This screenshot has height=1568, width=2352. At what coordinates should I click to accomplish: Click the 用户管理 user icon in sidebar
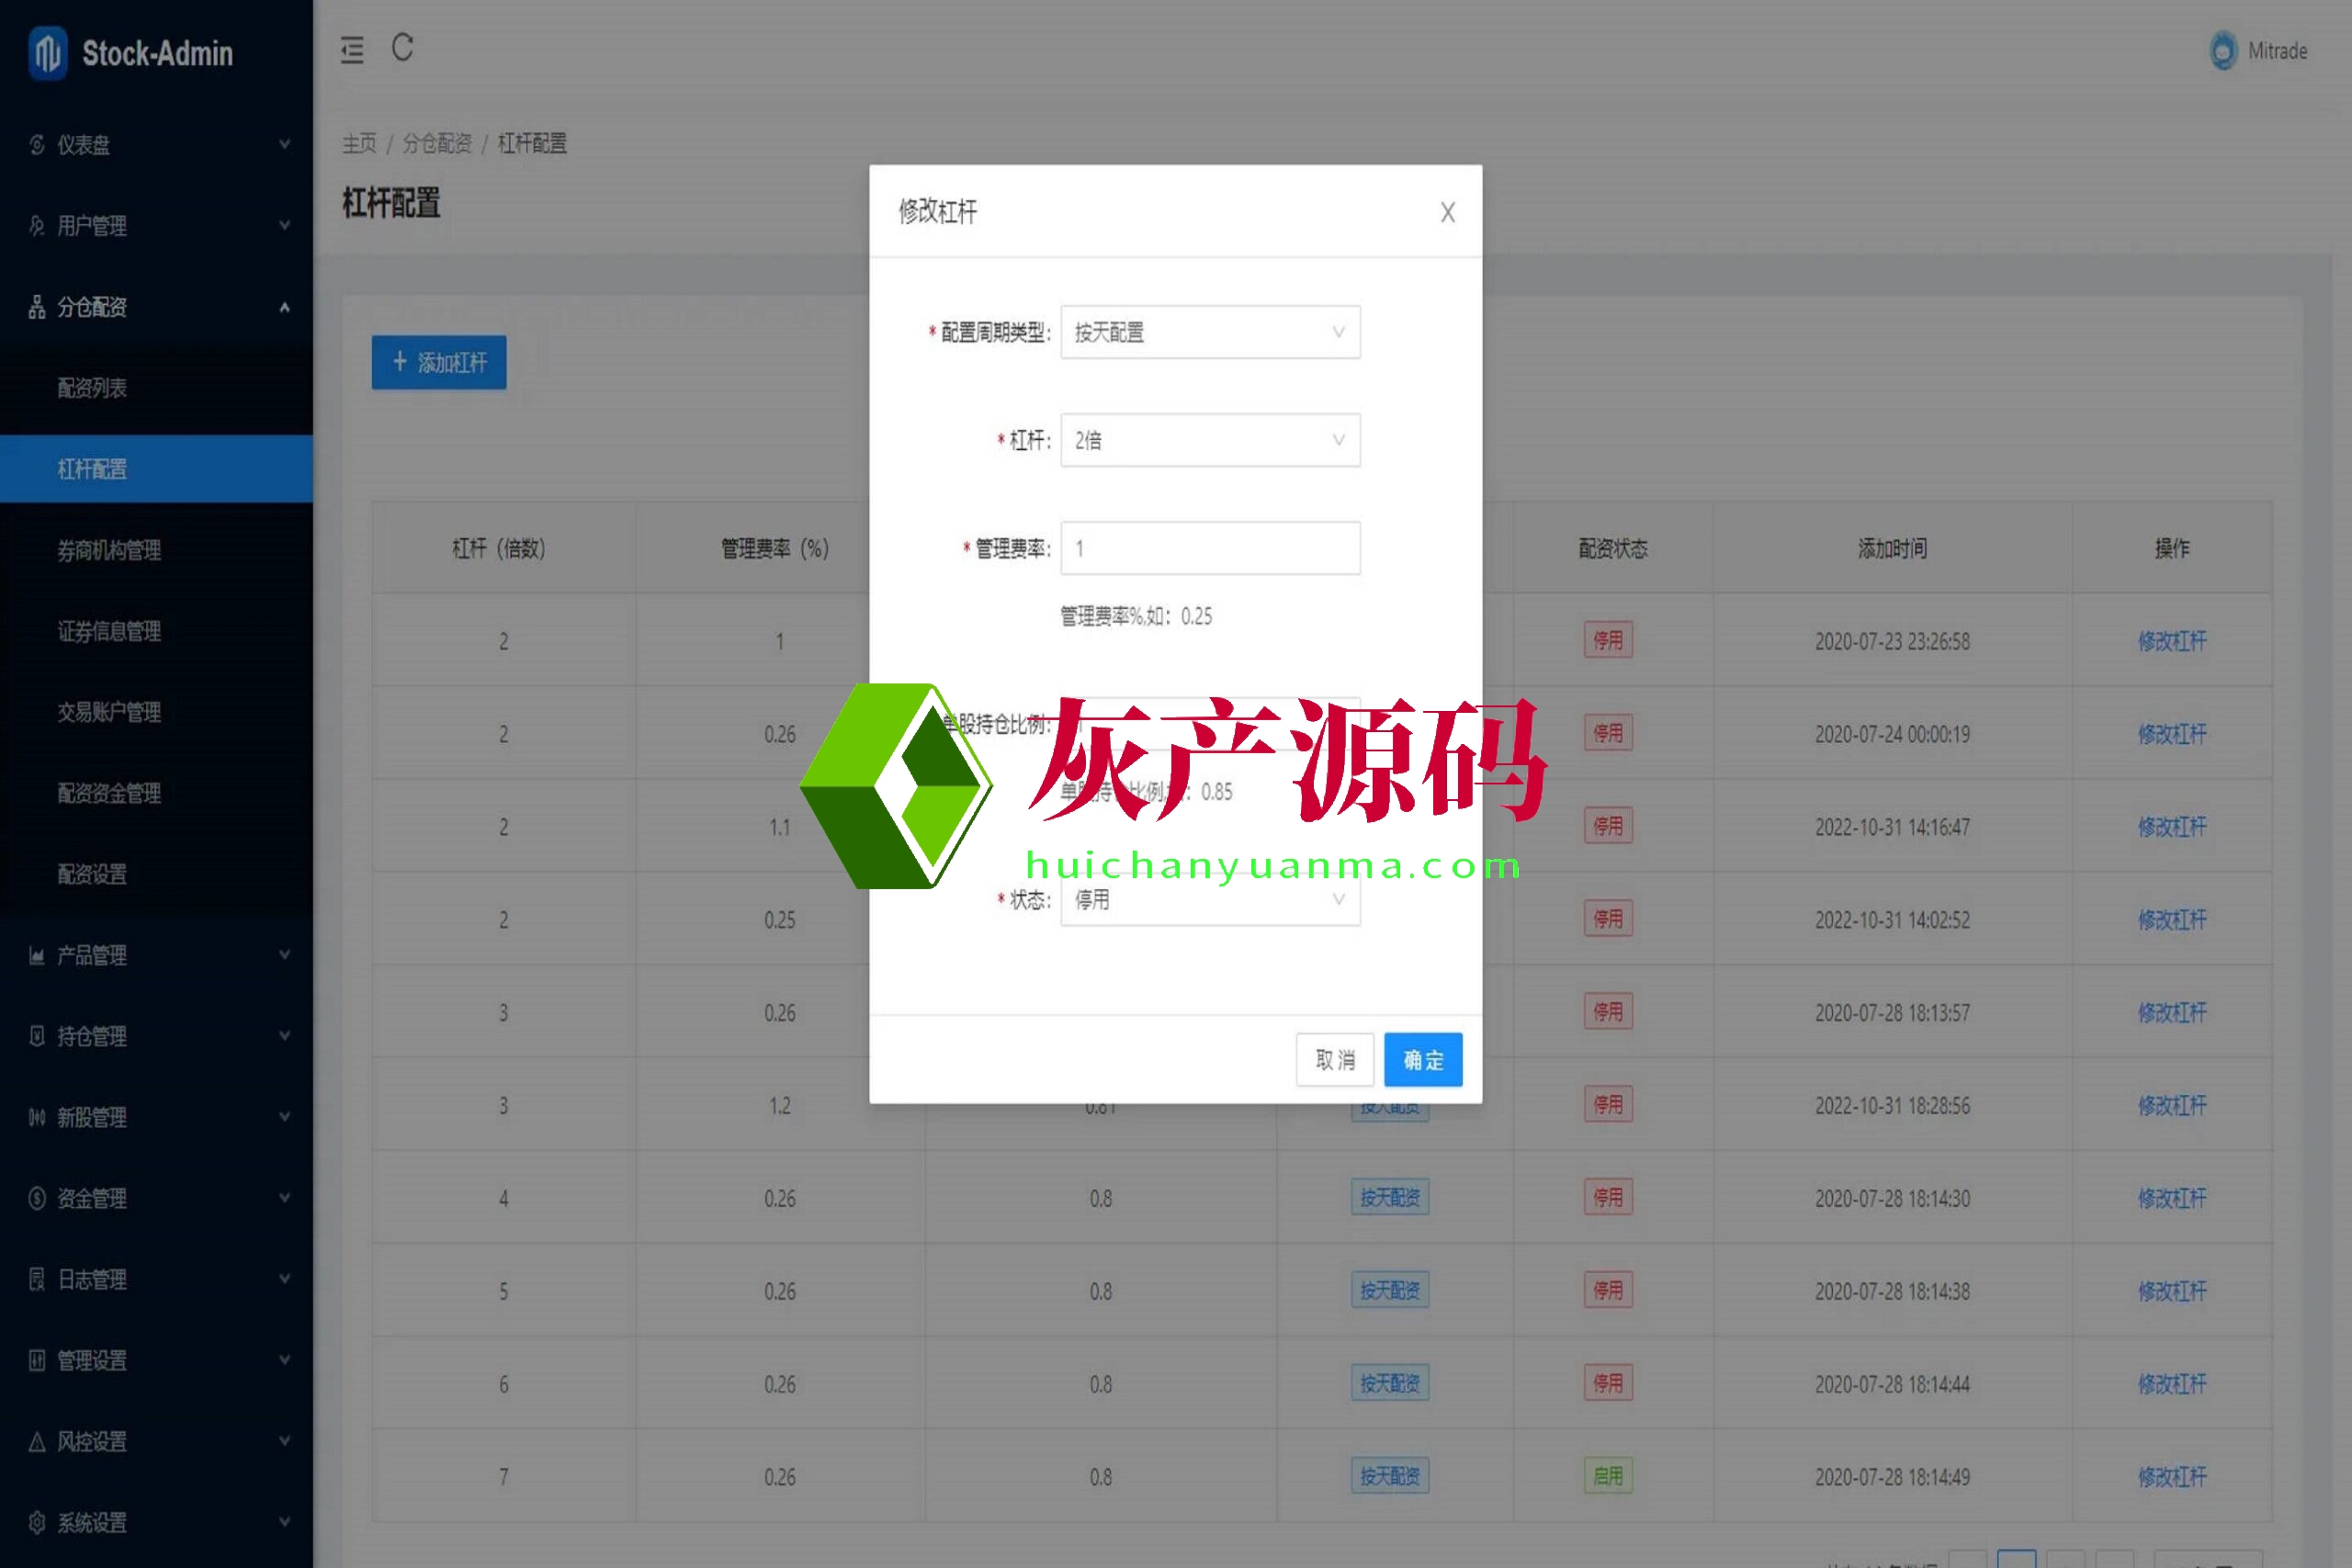(37, 226)
